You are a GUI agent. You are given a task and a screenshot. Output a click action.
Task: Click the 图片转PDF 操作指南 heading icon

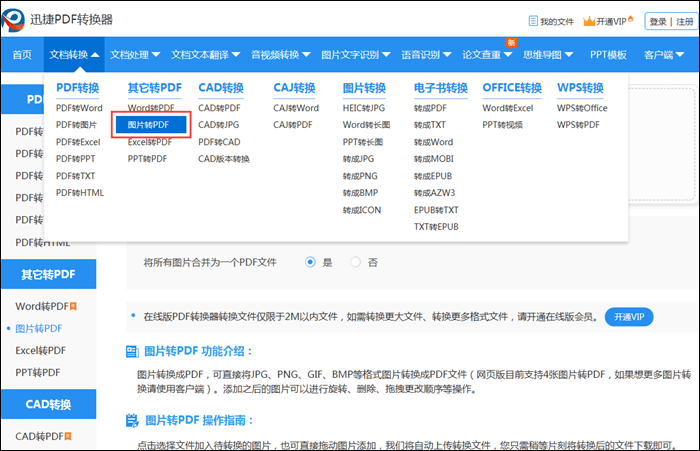click(x=132, y=421)
